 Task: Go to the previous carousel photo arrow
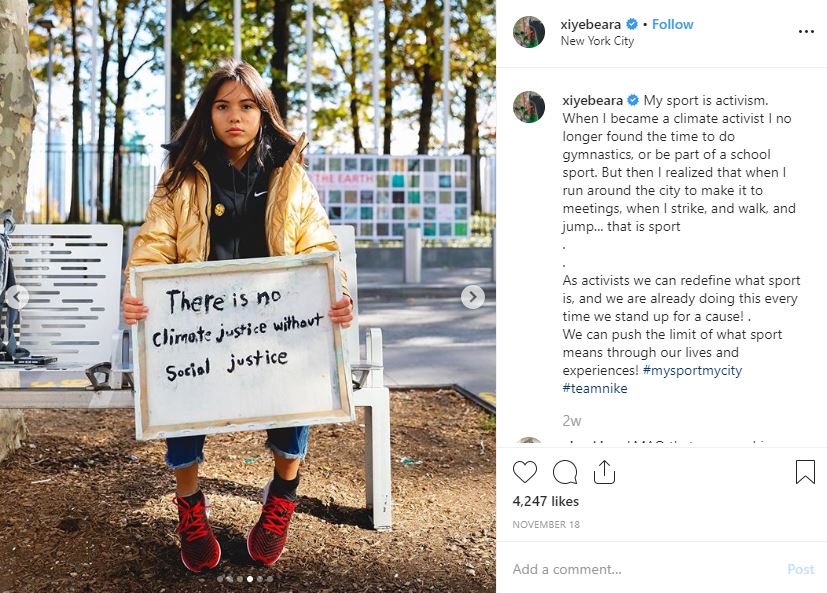click(x=17, y=297)
